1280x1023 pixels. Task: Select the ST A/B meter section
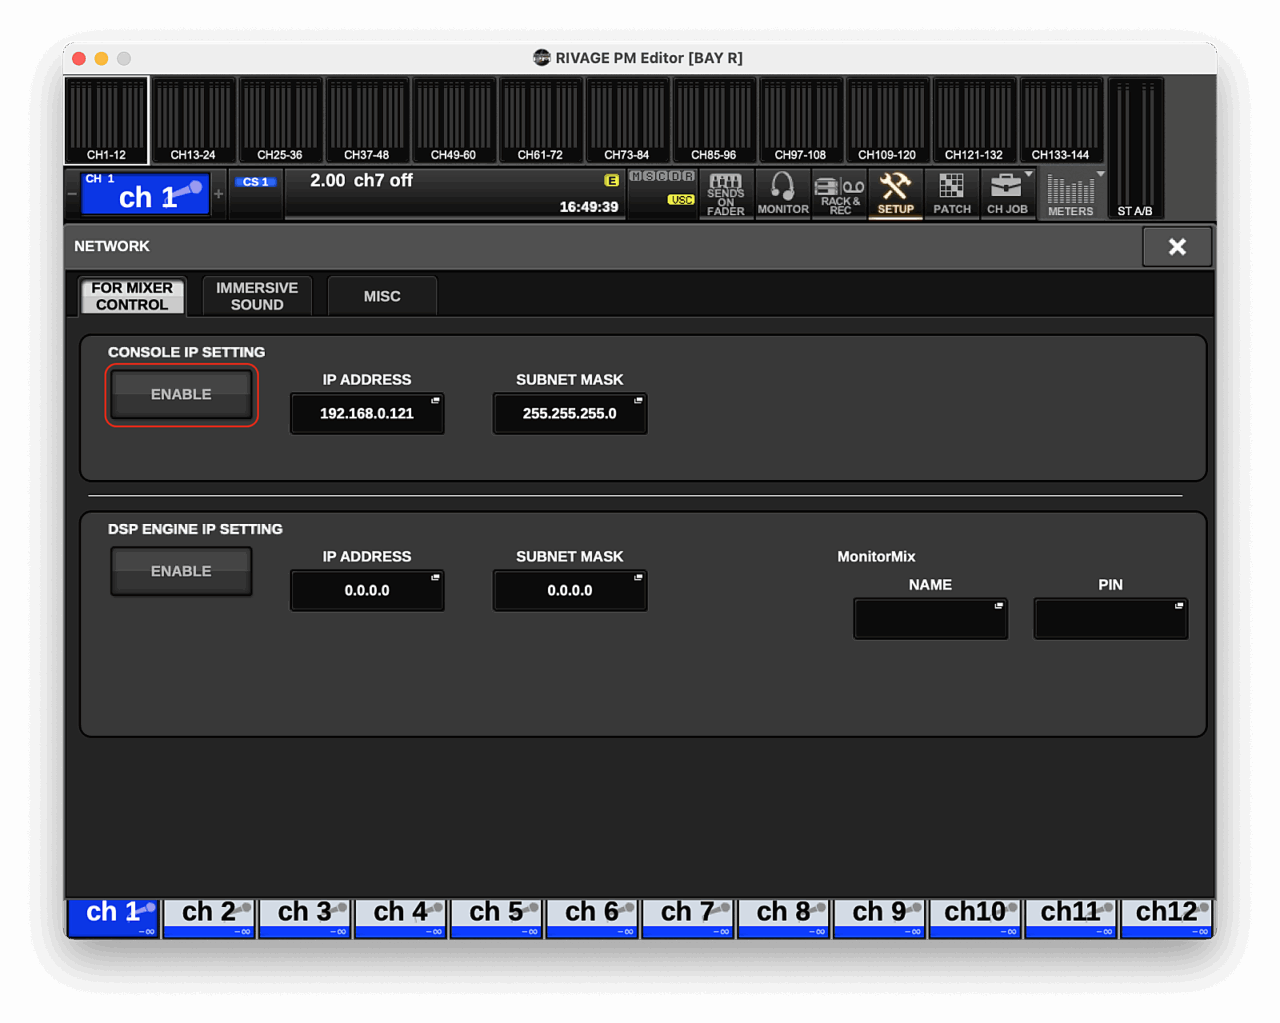[x=1135, y=148]
